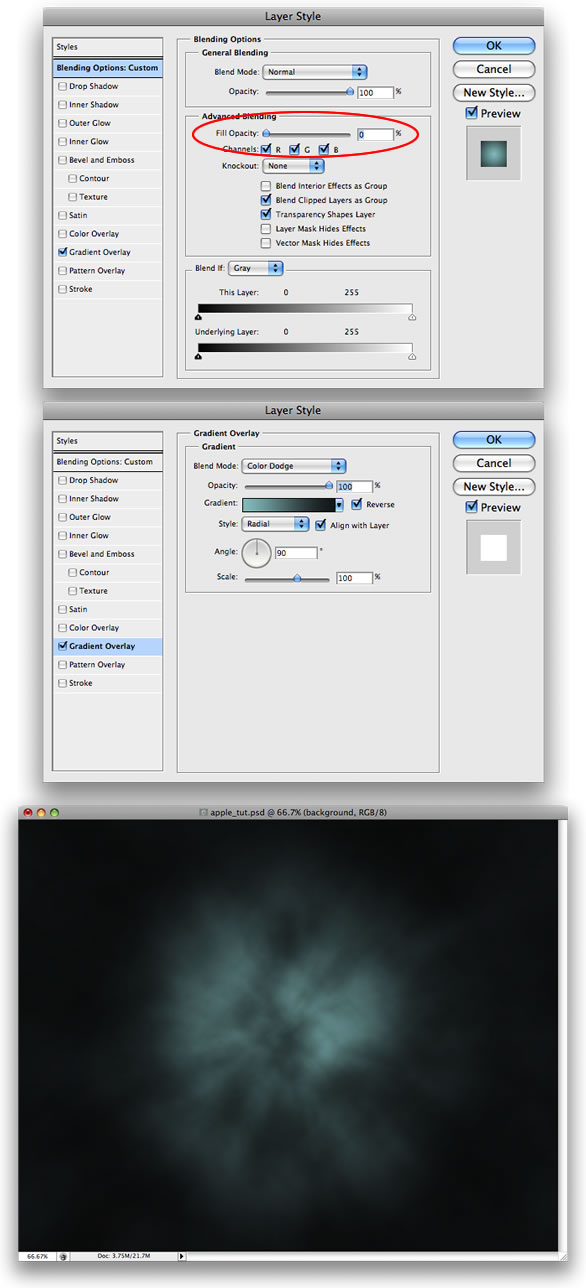Click the status bar arrow beside Doc size
Image resolution: width=586 pixels, height=1288 pixels.
(181, 1256)
